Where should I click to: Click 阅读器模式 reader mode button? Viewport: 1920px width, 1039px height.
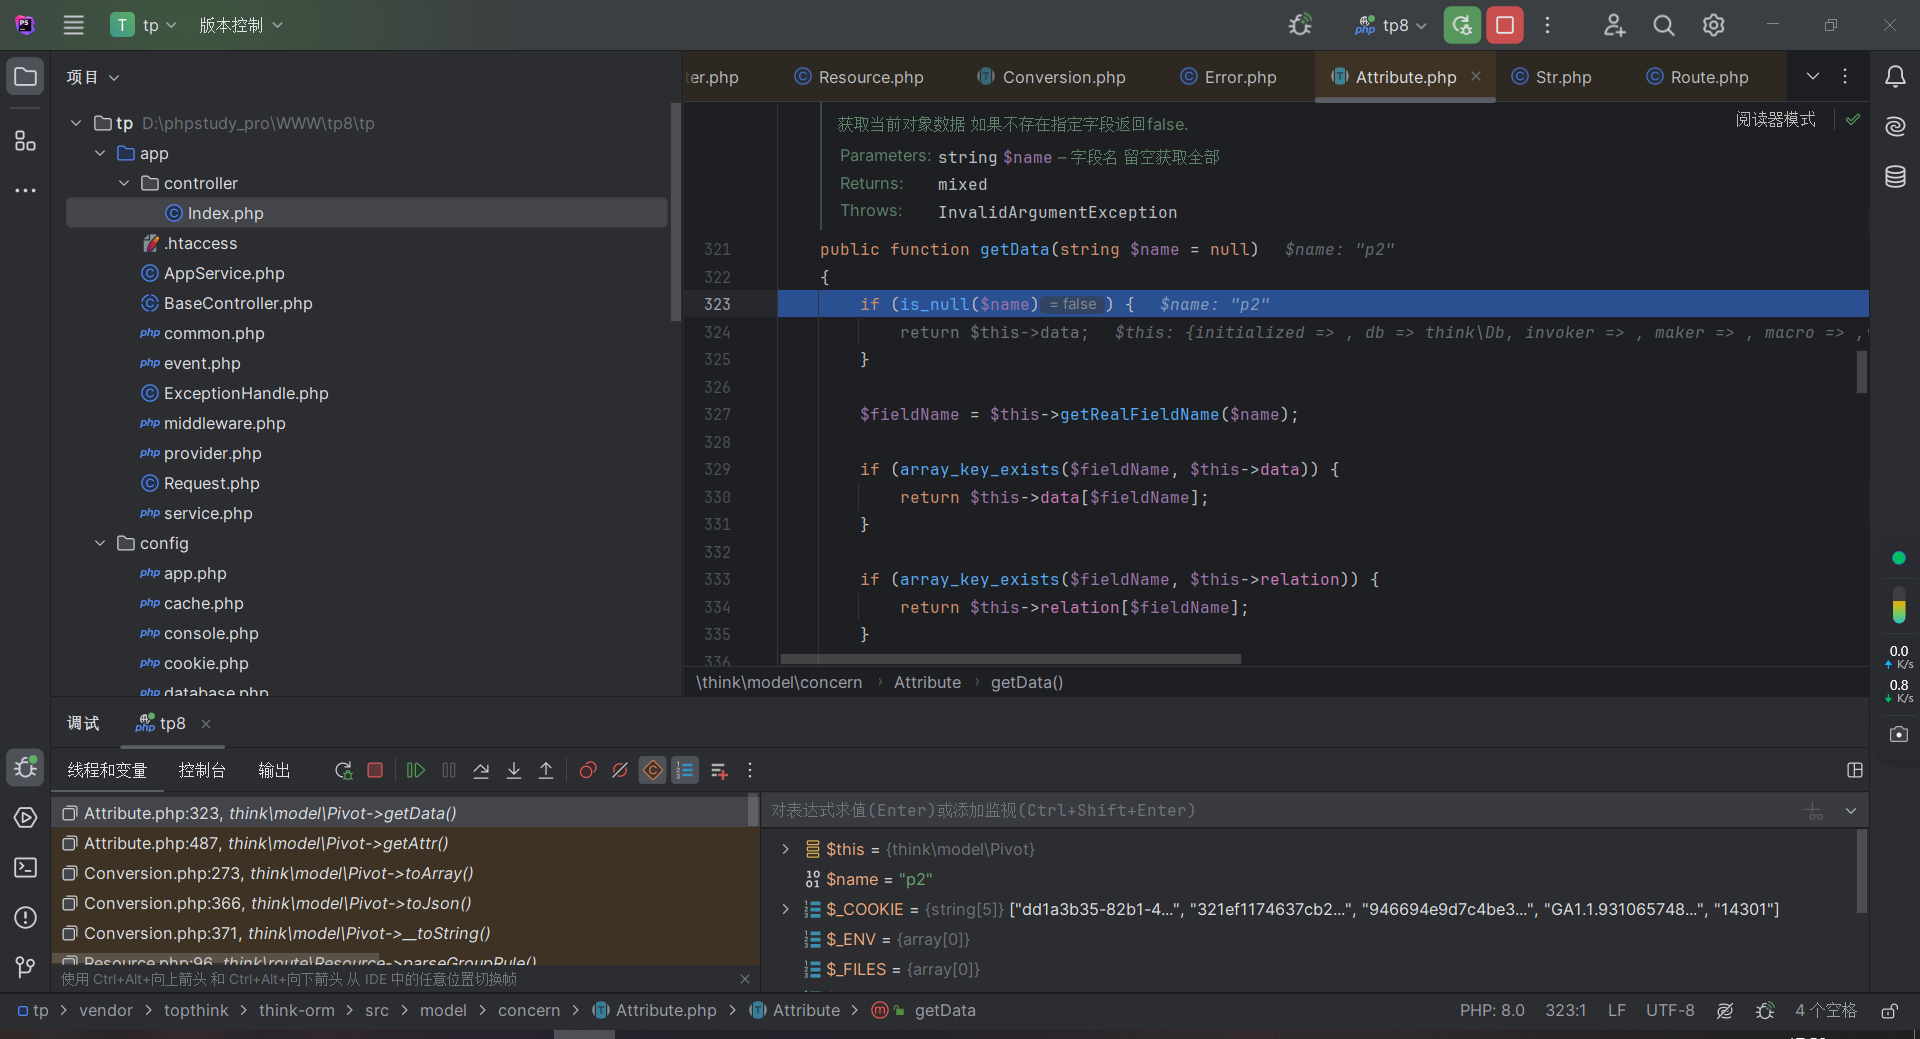pyautogui.click(x=1775, y=119)
